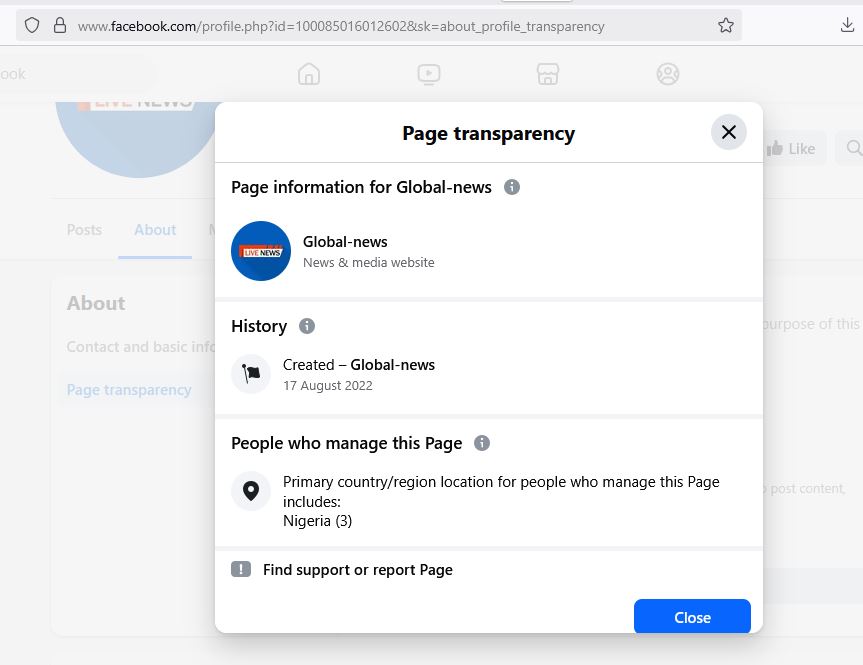This screenshot has width=863, height=665.
Task: Open the Facebook Video tab icon
Action: [x=429, y=74]
